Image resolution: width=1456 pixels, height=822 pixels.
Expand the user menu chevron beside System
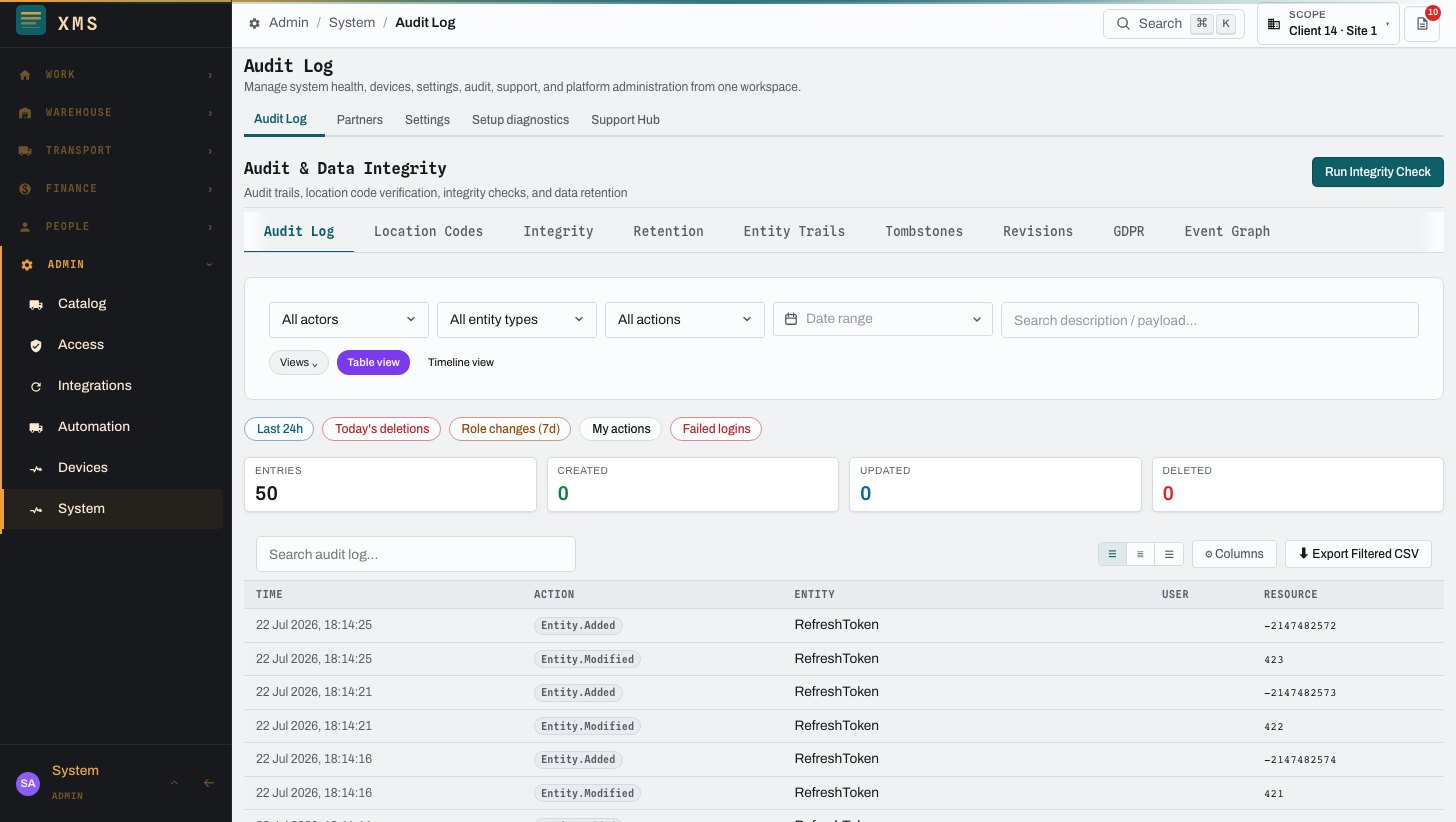[x=174, y=783]
